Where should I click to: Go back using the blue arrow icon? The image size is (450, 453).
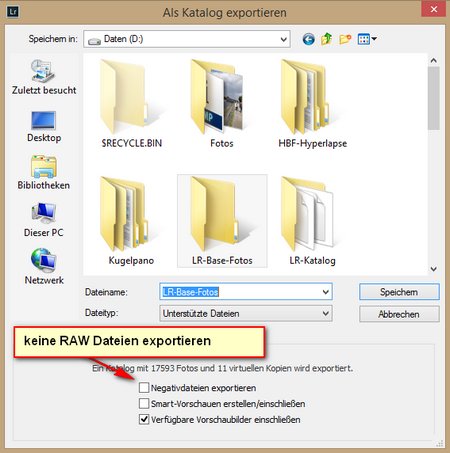(309, 39)
